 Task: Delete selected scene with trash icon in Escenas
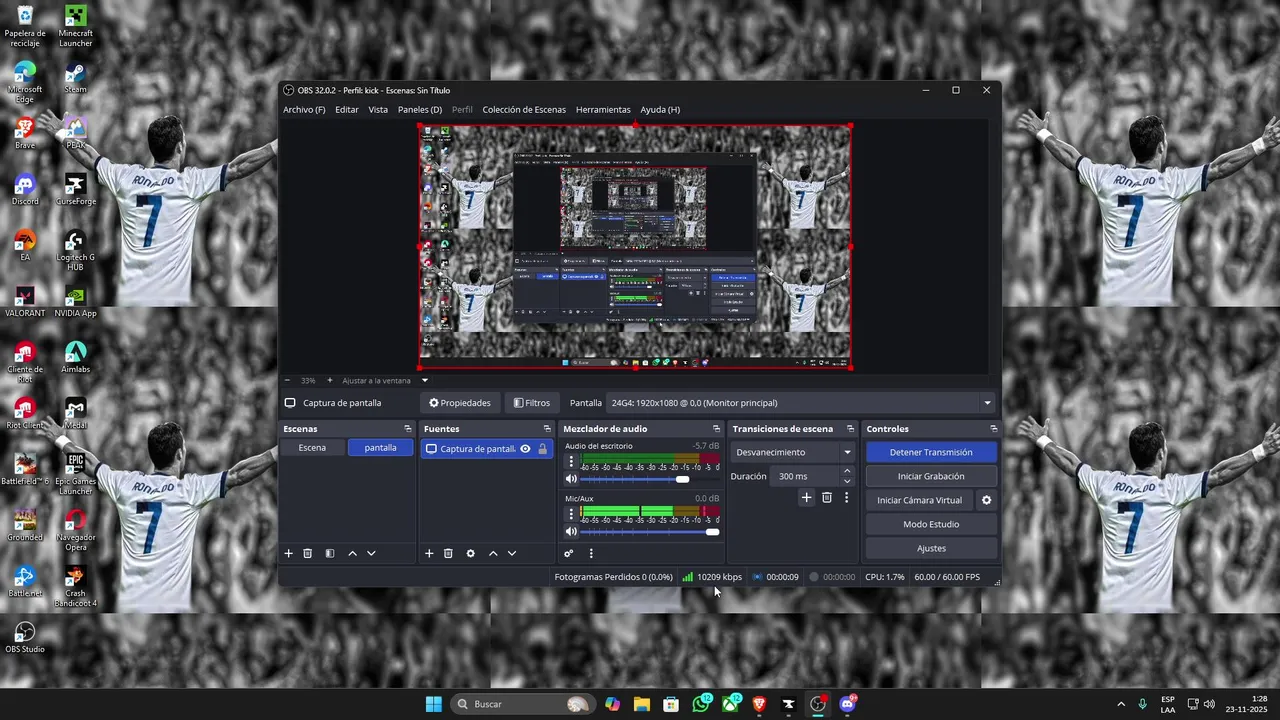pyautogui.click(x=308, y=553)
